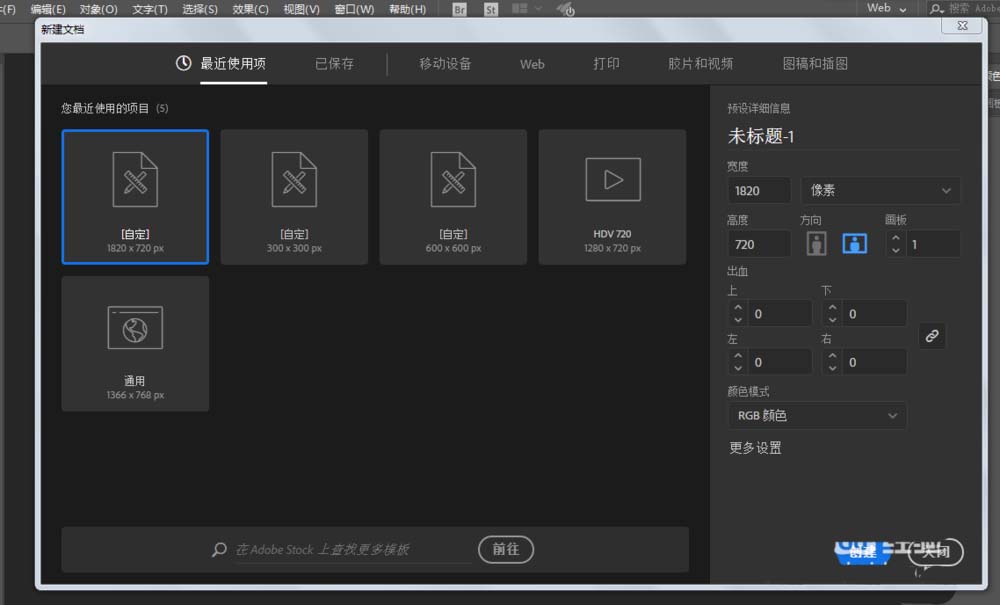Toggle the bleed link chain icon
Screen dimensions: 1000x605
click(932, 336)
